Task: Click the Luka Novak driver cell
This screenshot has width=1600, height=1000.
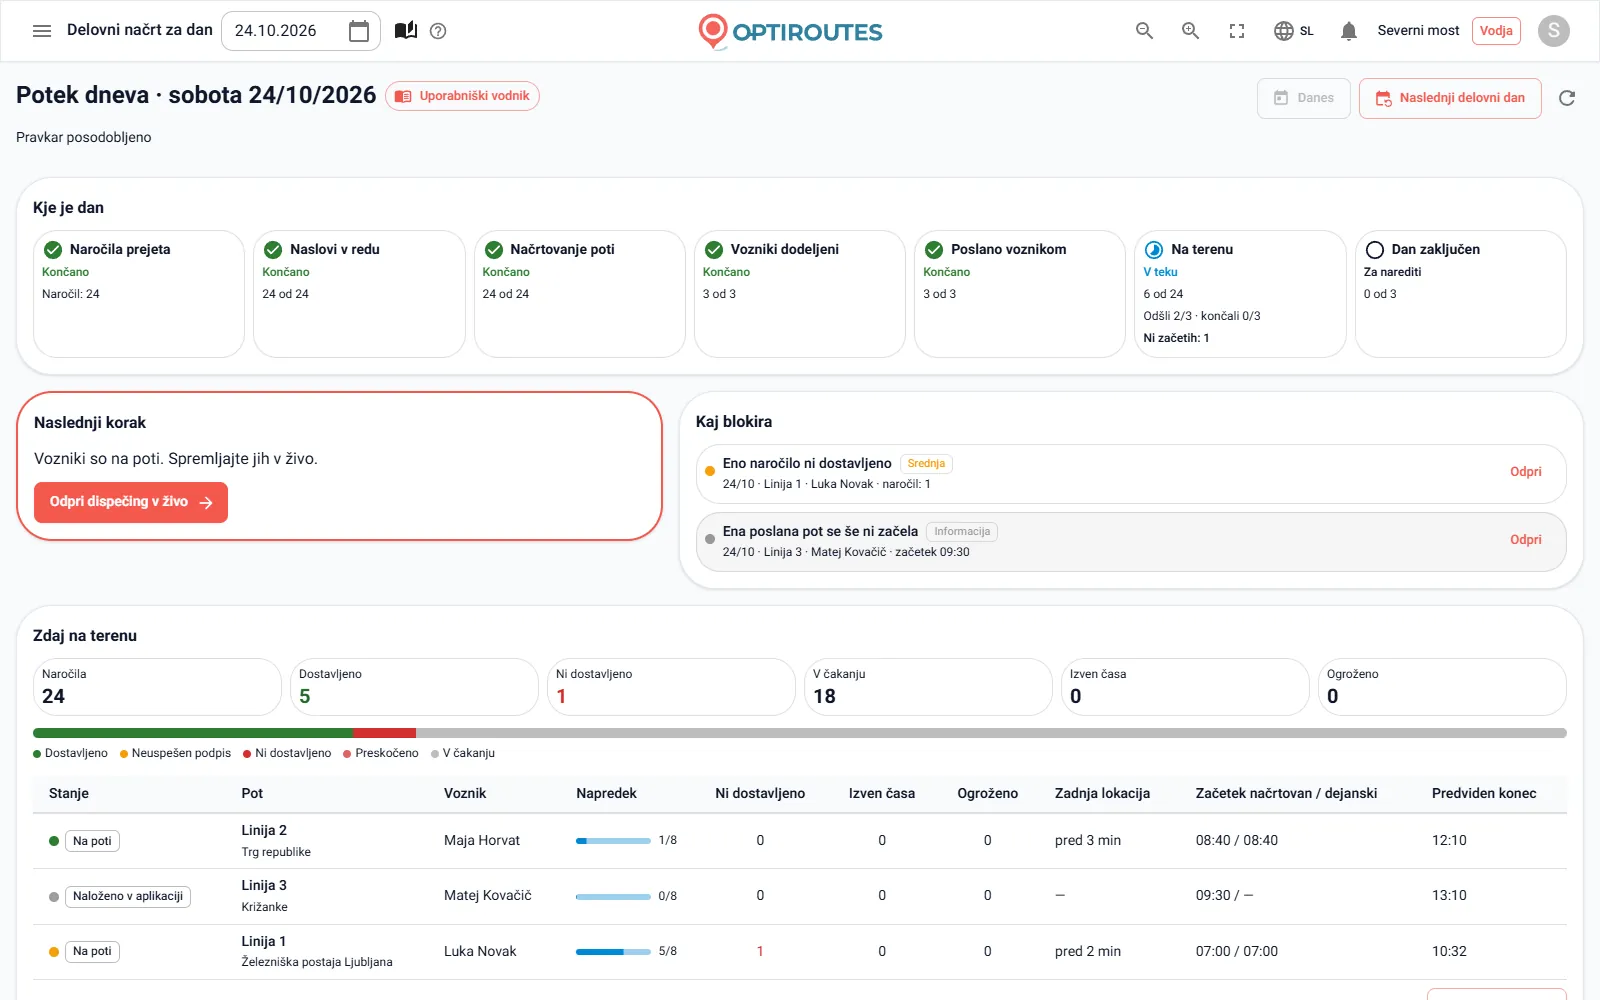Action: click(x=480, y=952)
